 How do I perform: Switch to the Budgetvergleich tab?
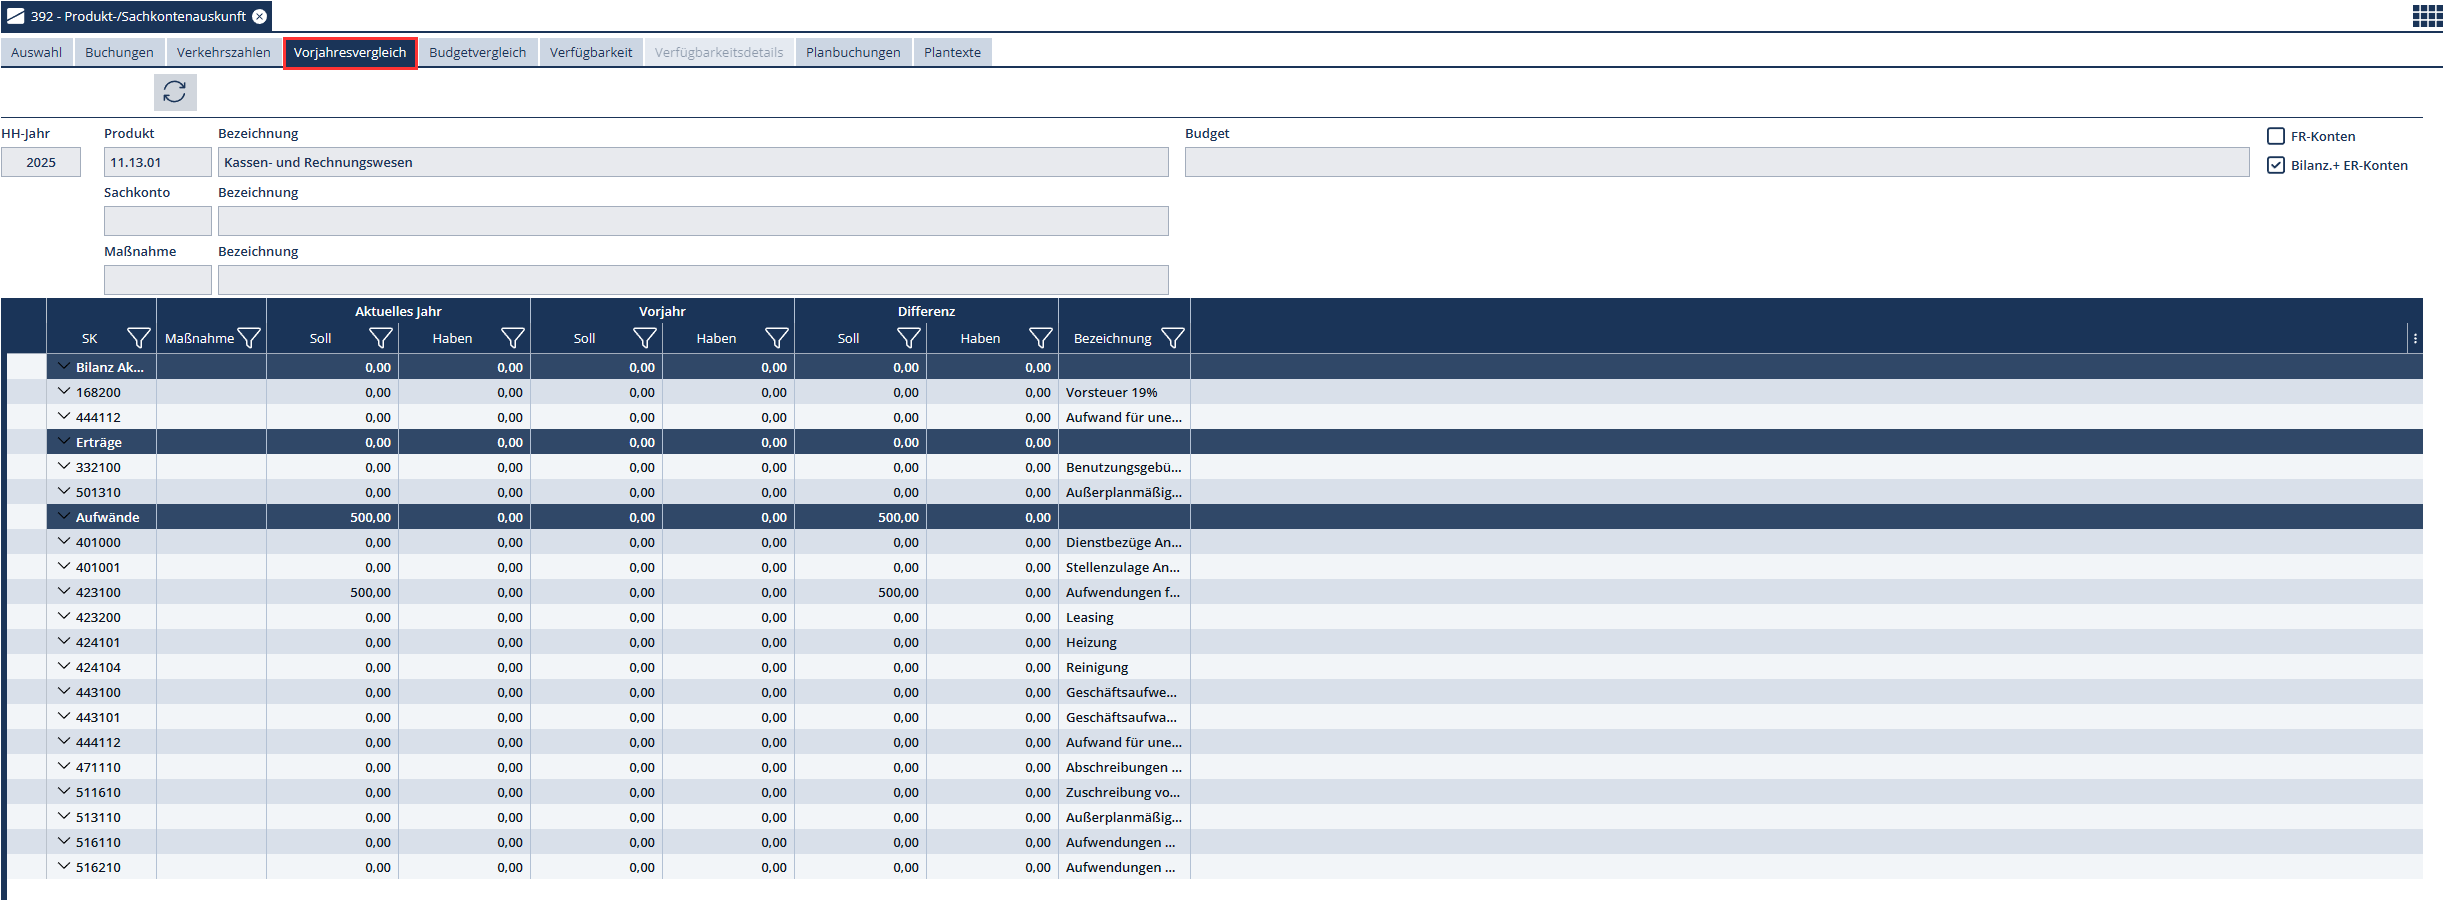(x=477, y=53)
